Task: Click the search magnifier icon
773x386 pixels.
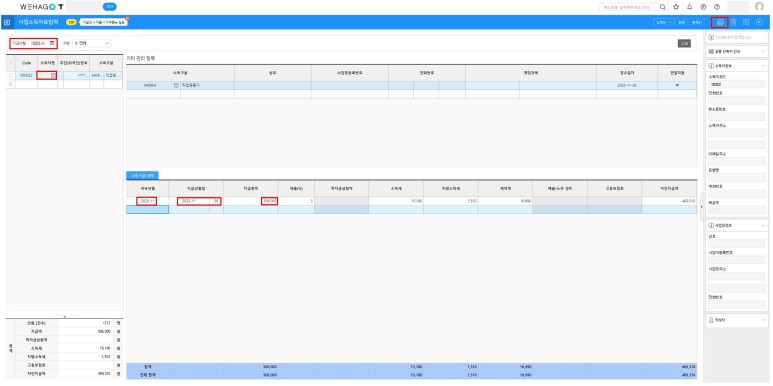Action: point(663,7)
